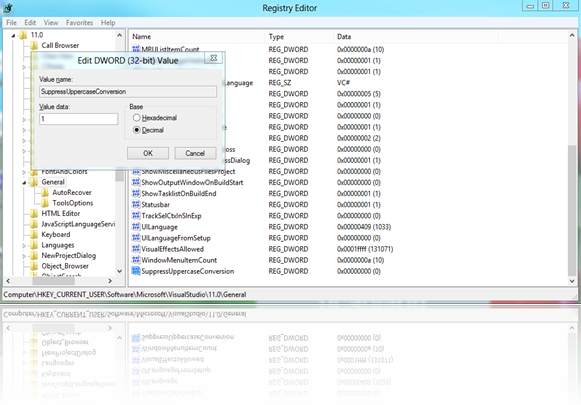Click the HTML Editor folder icon
The width and height of the screenshot is (581, 405).
click(x=34, y=213)
